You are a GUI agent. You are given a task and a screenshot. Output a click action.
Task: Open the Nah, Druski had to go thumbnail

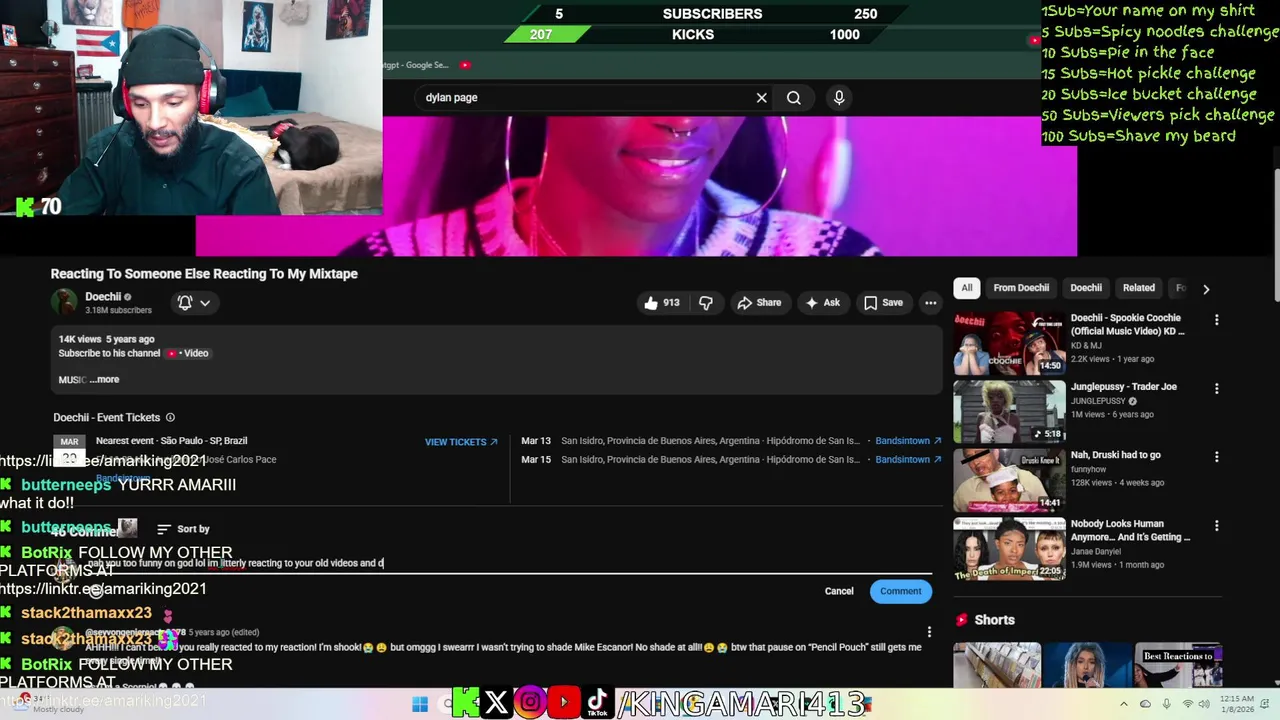point(1009,480)
